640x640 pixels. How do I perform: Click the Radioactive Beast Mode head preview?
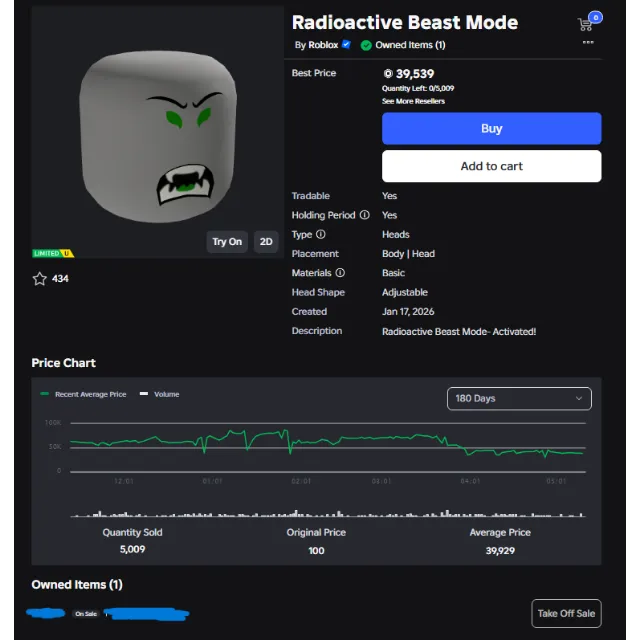[158, 137]
